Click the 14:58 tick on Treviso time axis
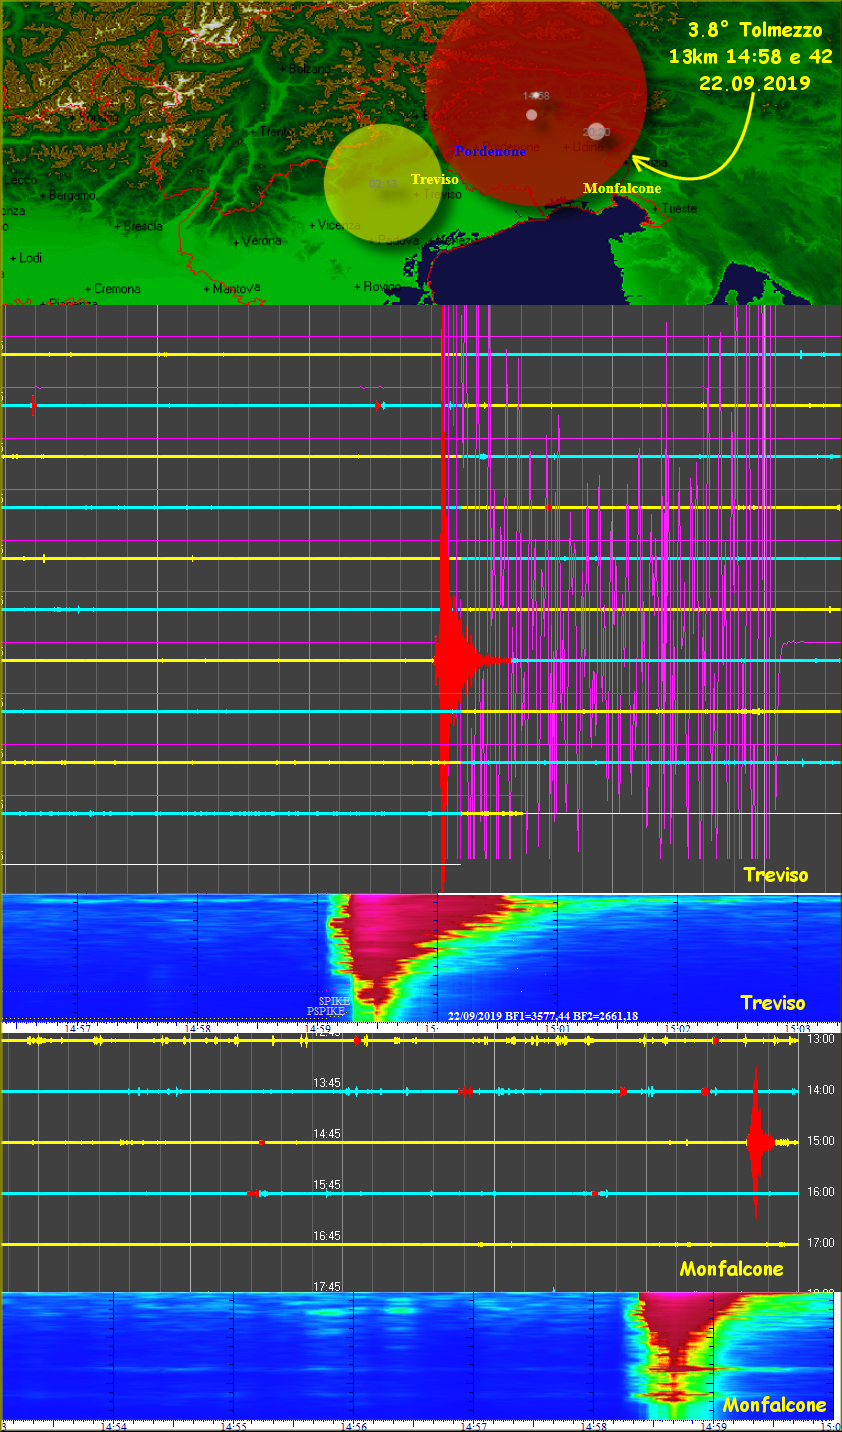 coord(198,1027)
